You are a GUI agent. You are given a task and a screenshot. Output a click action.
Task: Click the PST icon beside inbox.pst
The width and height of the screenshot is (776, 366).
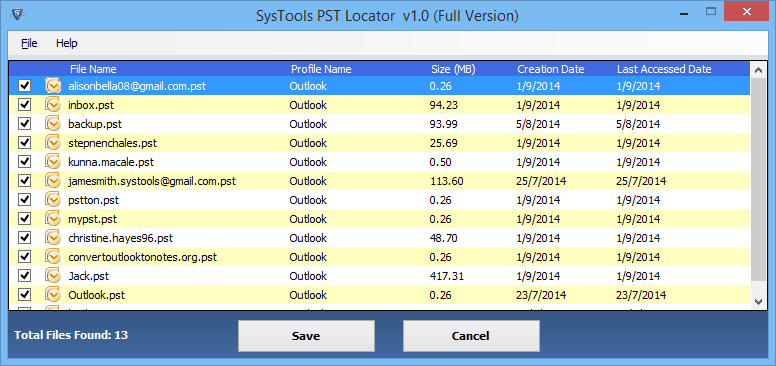click(53, 105)
